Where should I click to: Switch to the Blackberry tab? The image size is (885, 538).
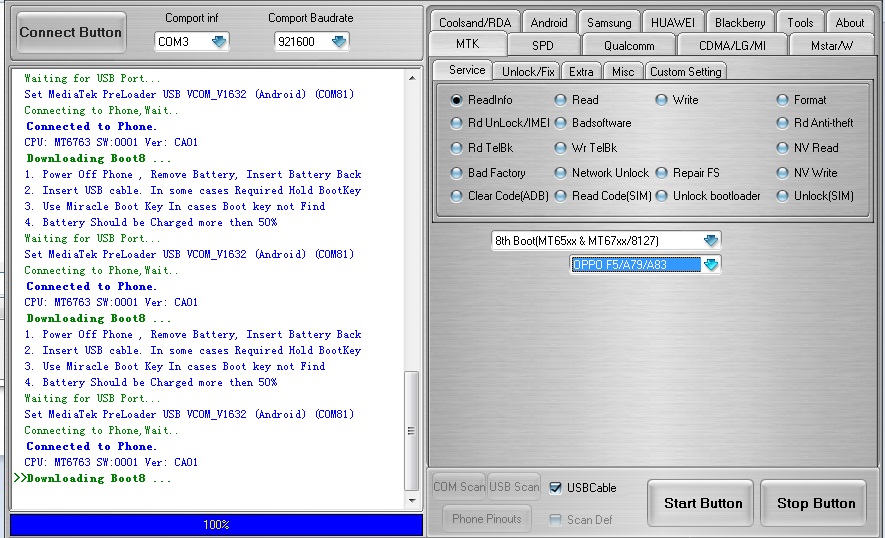[x=740, y=23]
